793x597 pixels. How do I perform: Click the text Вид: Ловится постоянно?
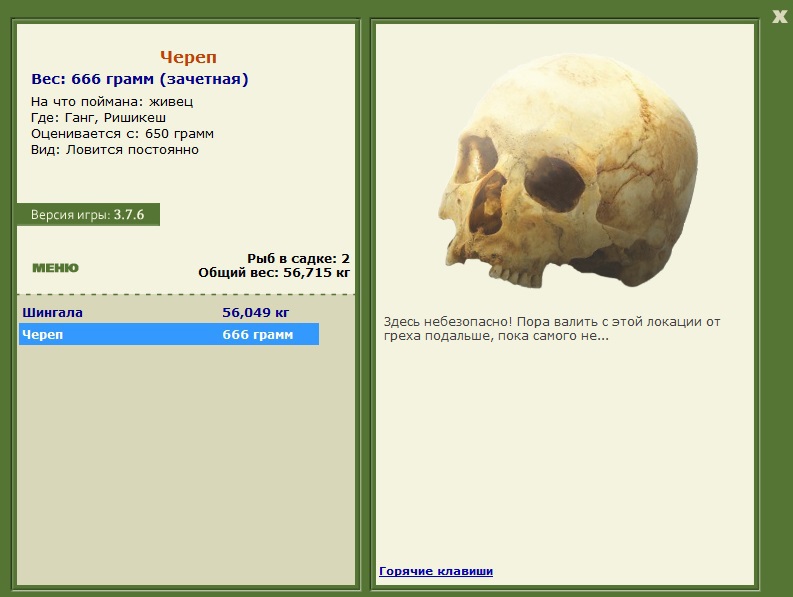115,150
